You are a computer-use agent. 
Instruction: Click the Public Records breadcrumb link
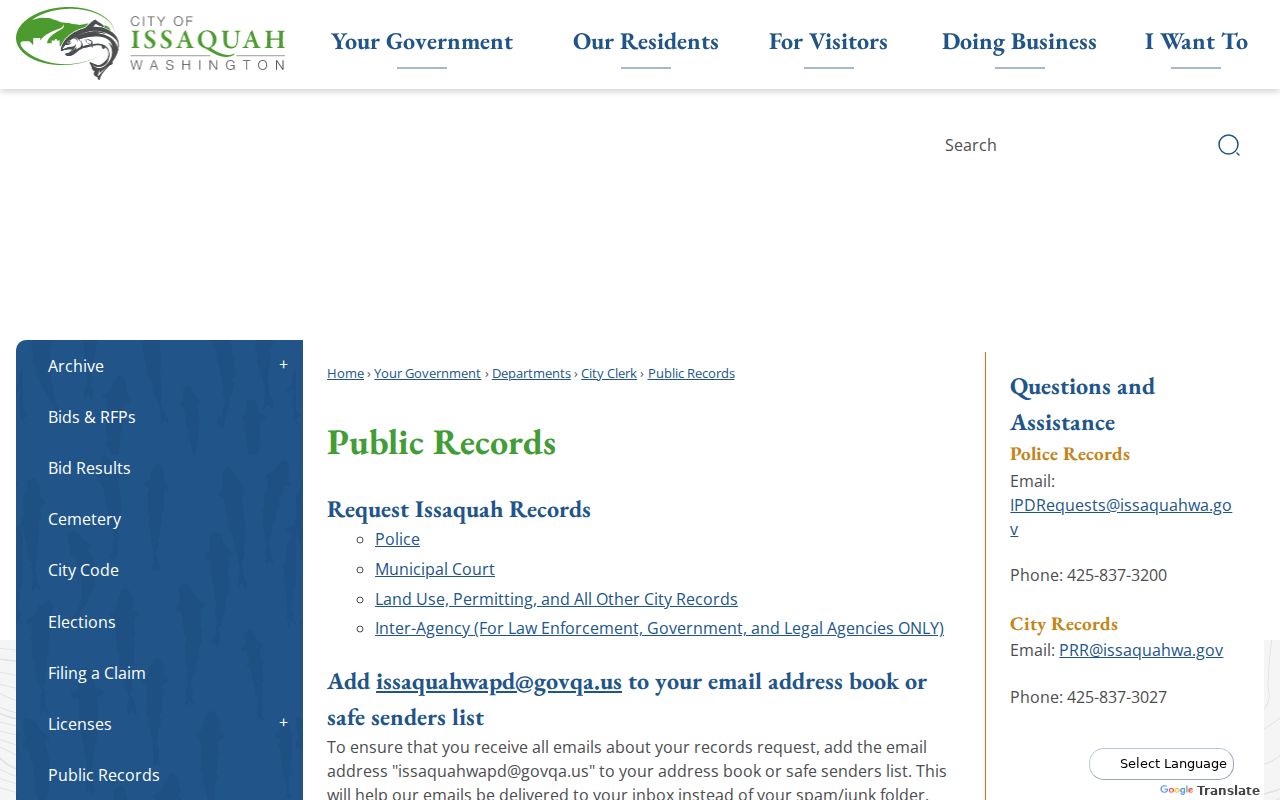(691, 373)
